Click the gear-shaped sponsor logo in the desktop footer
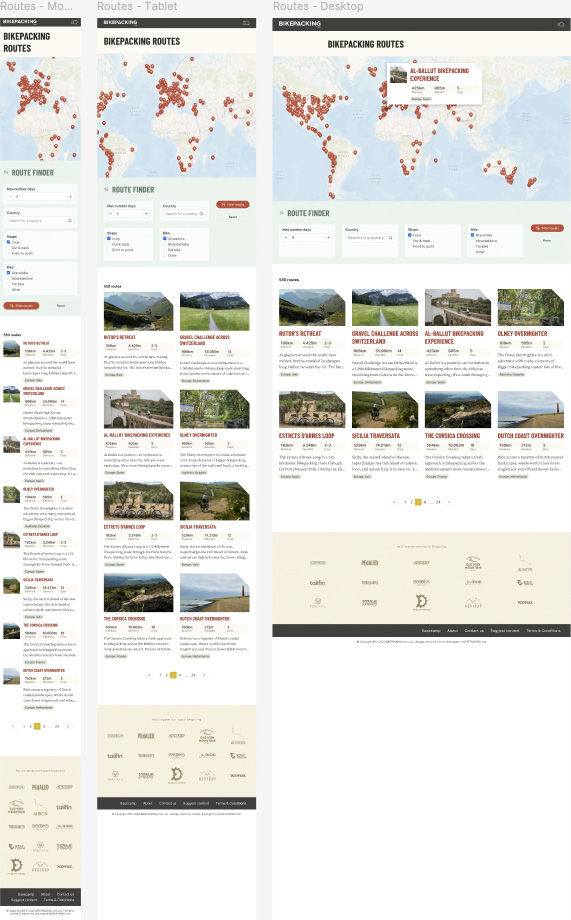 (421, 601)
